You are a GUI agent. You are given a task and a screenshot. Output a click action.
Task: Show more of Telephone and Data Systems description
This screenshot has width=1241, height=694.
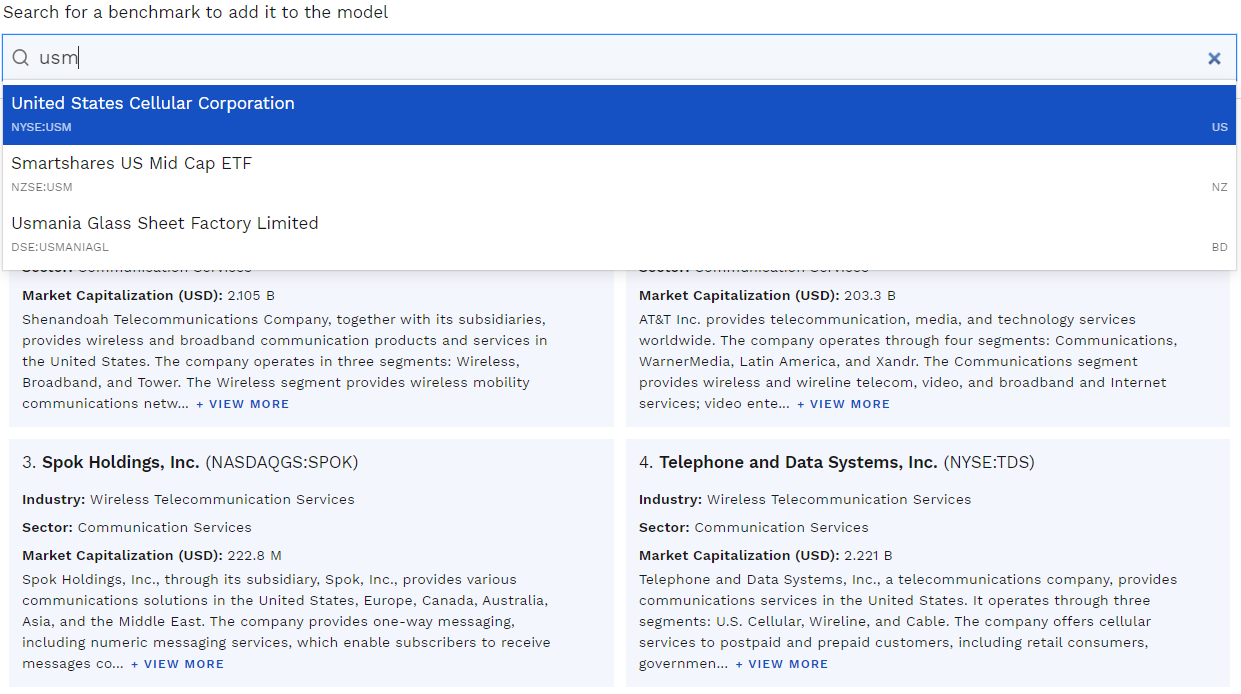[x=781, y=664]
